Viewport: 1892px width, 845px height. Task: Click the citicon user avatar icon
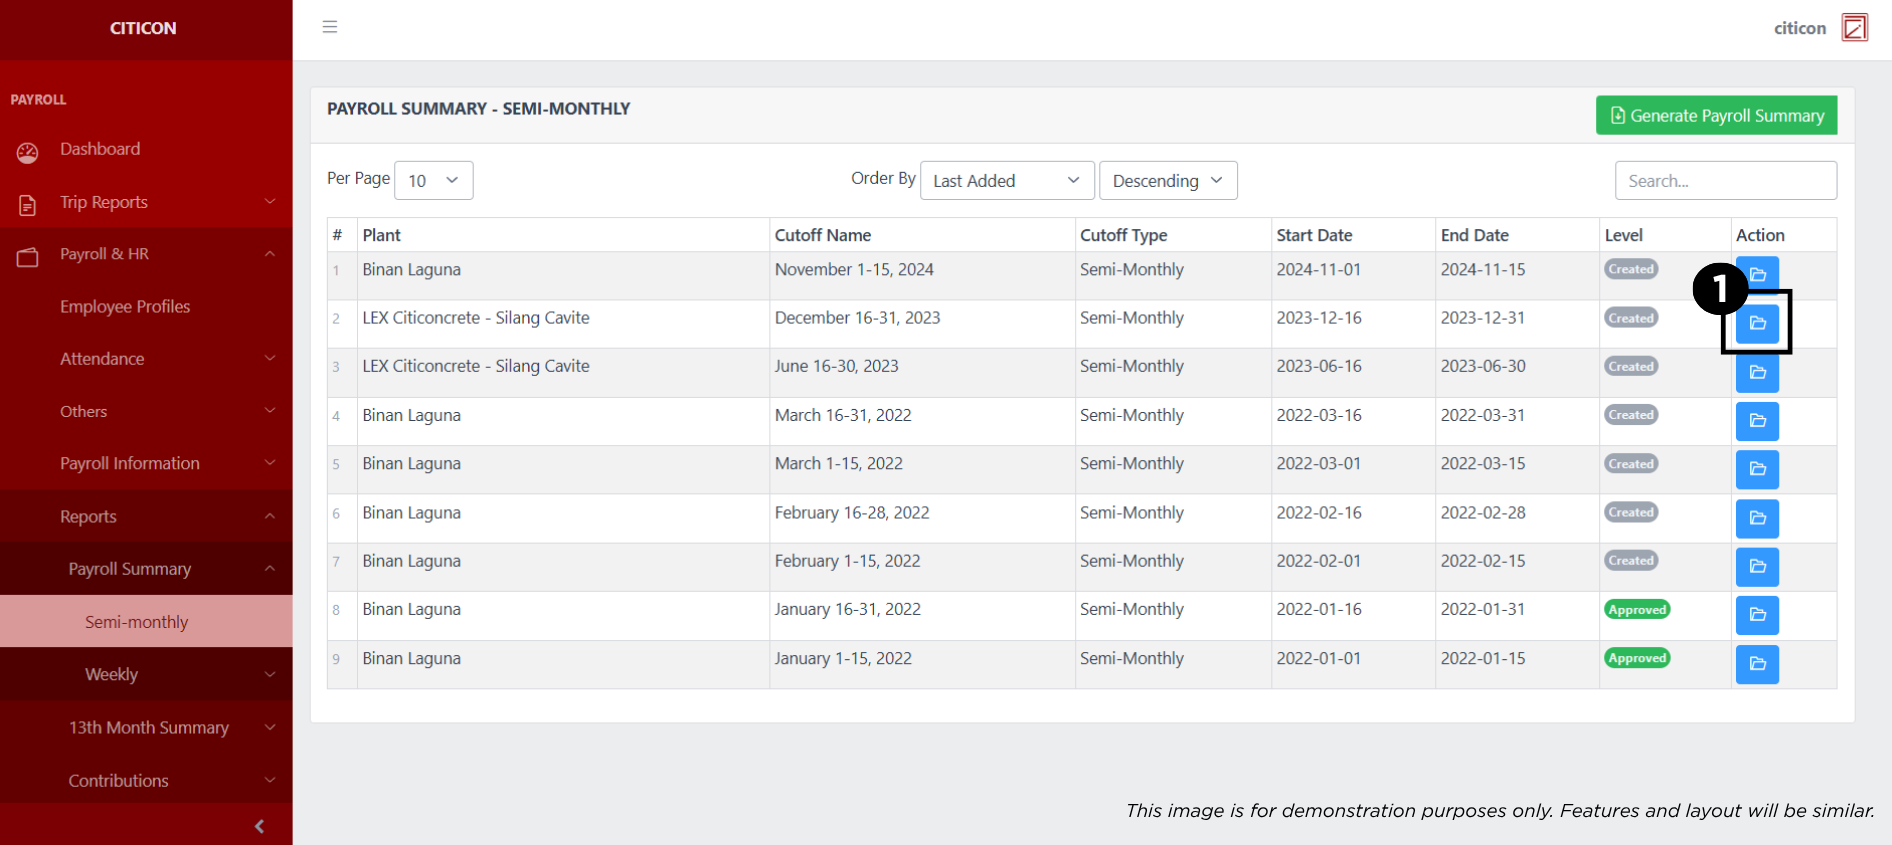(x=1854, y=28)
